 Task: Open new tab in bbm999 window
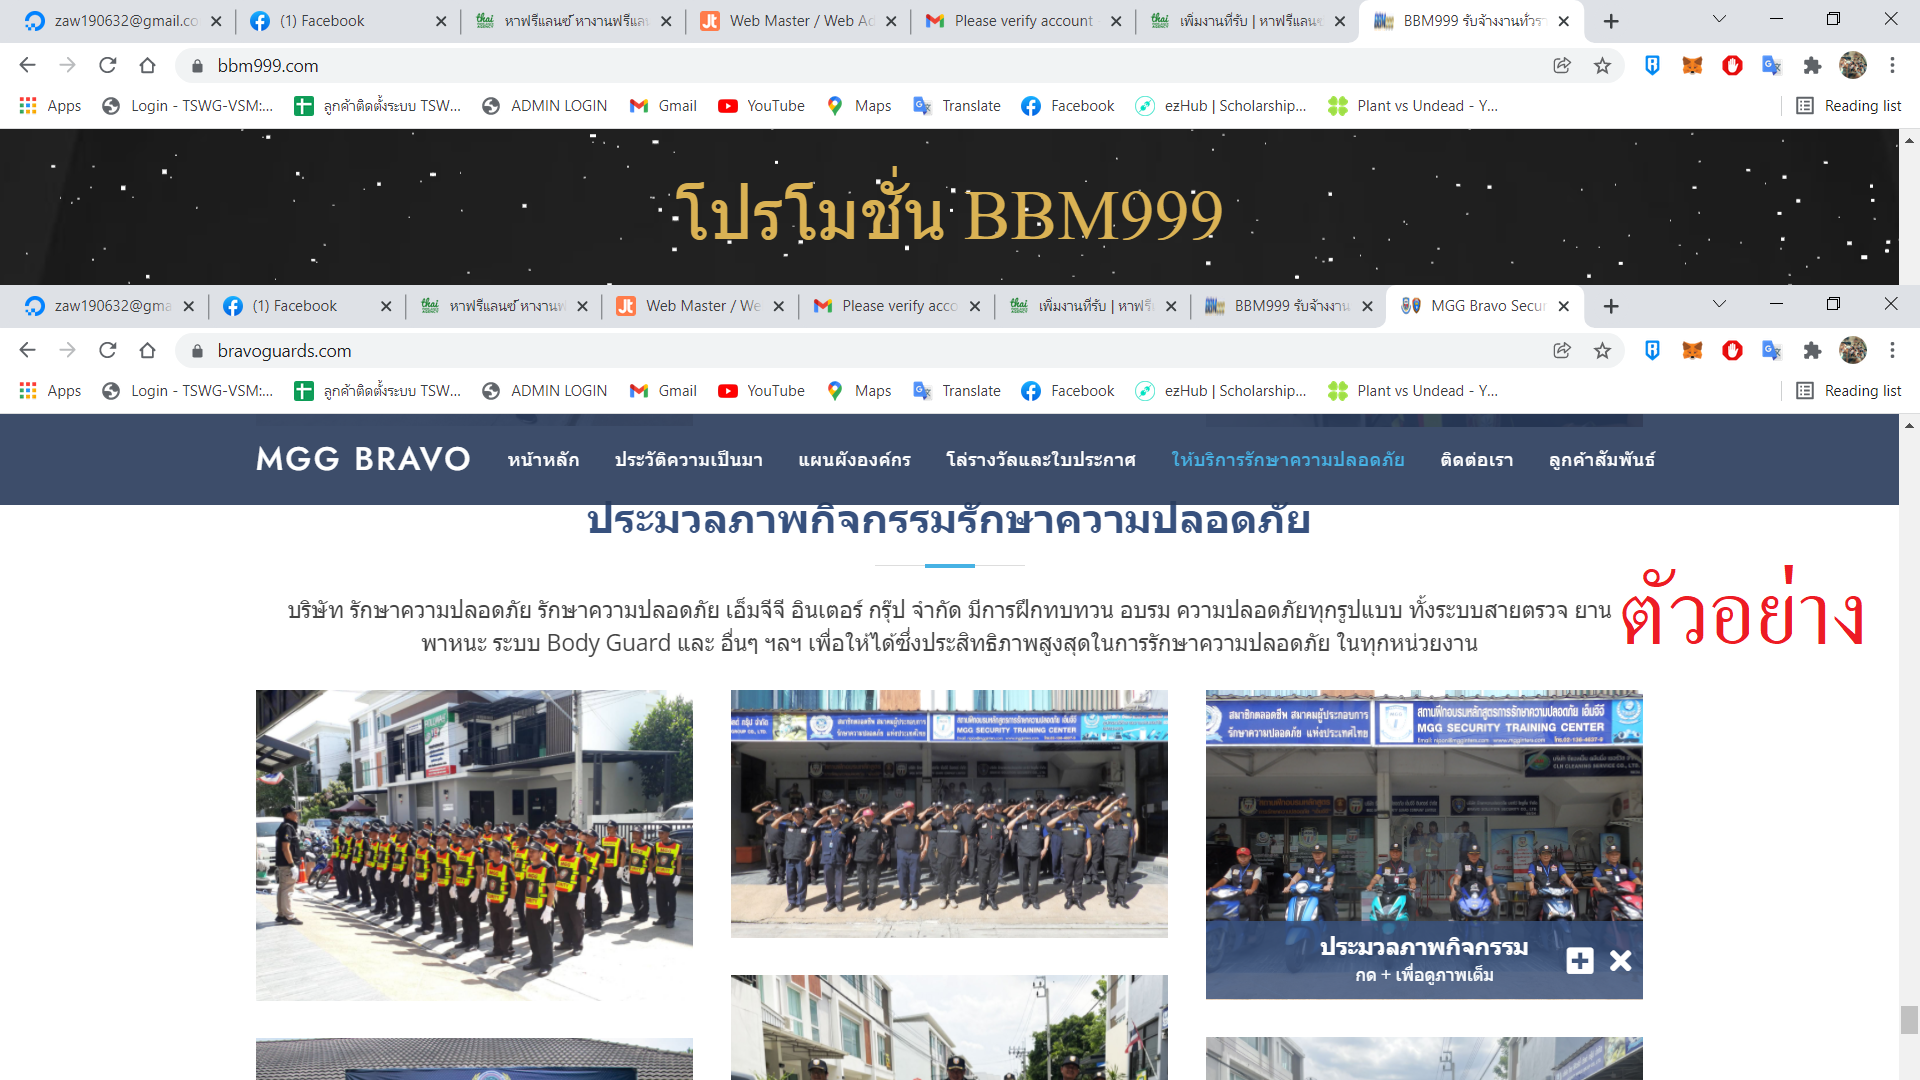tap(1610, 21)
